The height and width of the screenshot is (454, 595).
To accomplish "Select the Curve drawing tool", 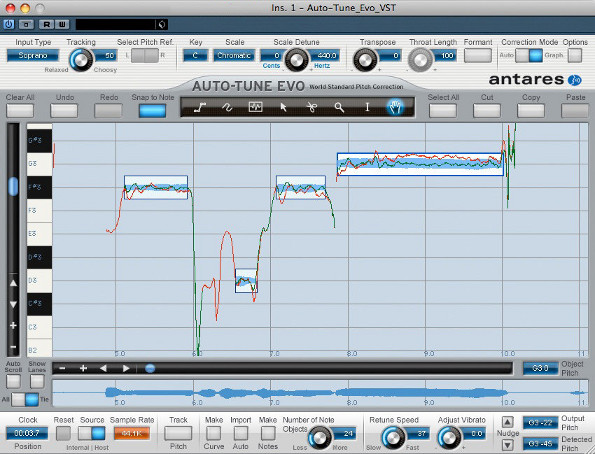I will coord(227,108).
